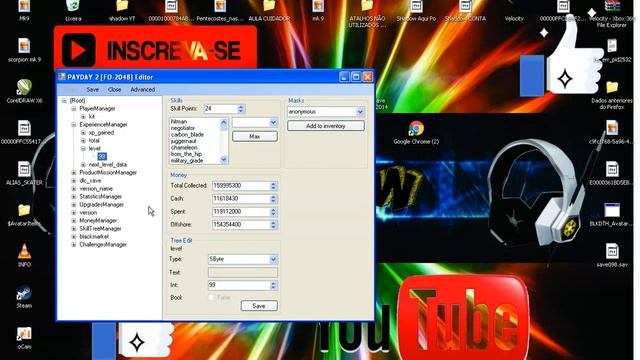Expand the xp_gained node
Screen dimensions: 640x360
83,133
